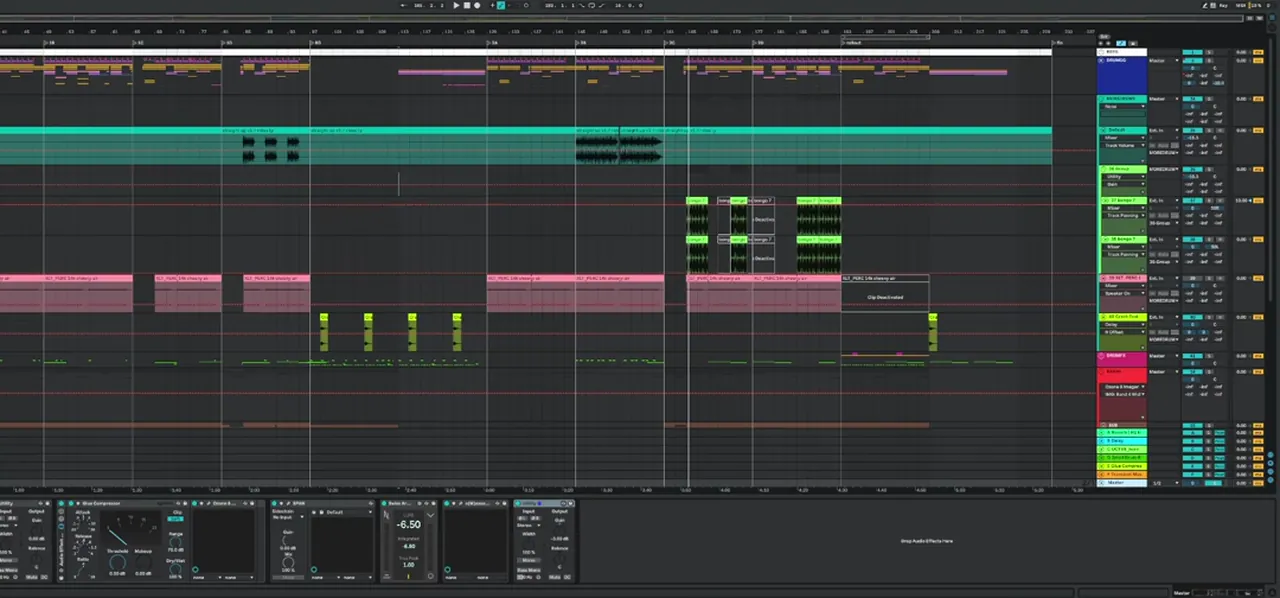Toggle the B Delay return track activator
This screenshot has height=598, width=1280.
pos(1192,441)
